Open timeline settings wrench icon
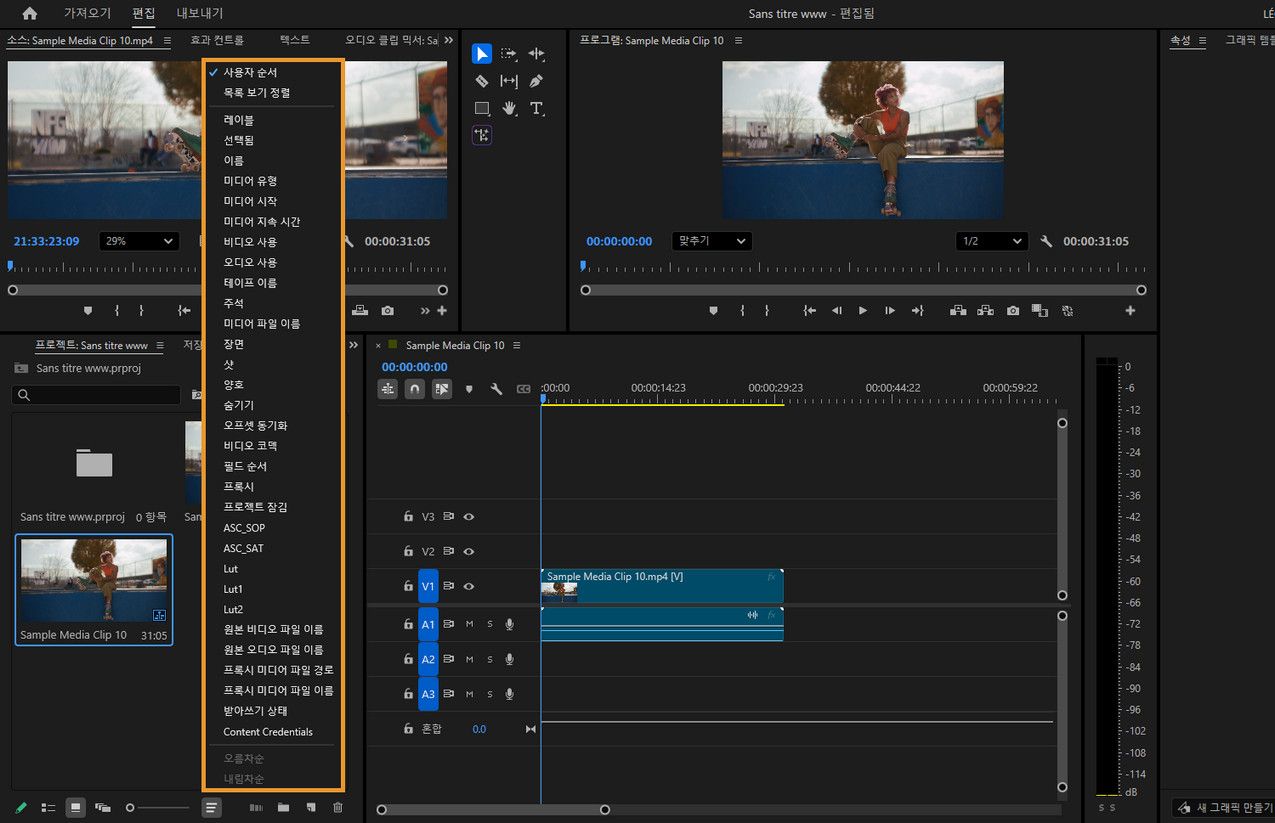 [496, 389]
